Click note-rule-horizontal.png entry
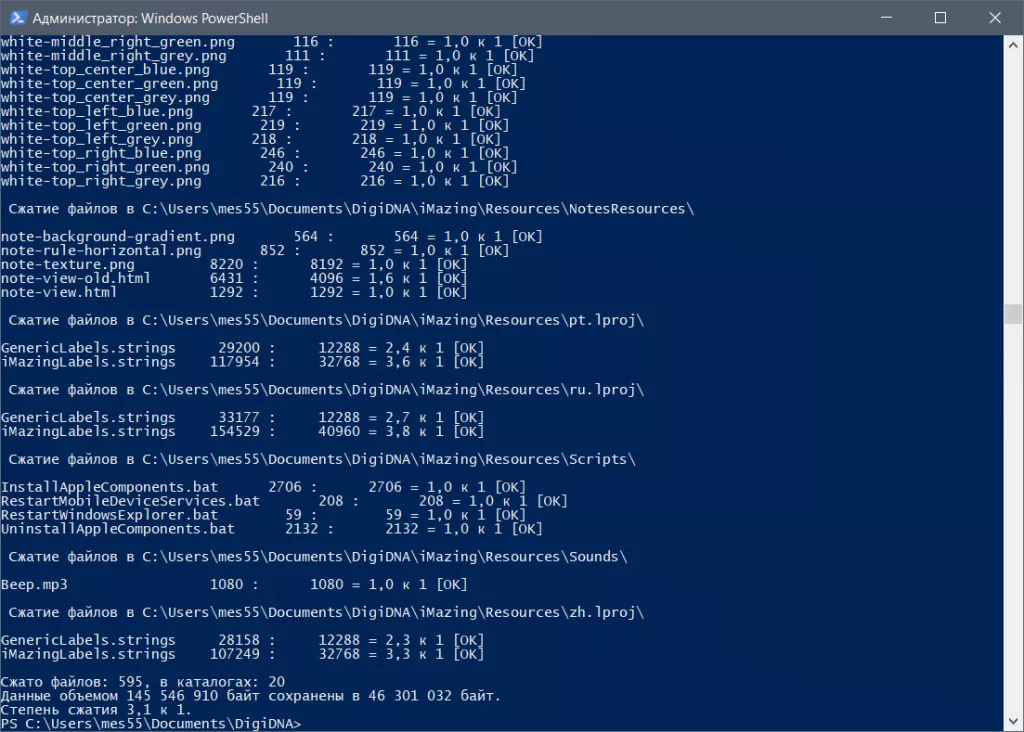1024x732 pixels. [255, 251]
